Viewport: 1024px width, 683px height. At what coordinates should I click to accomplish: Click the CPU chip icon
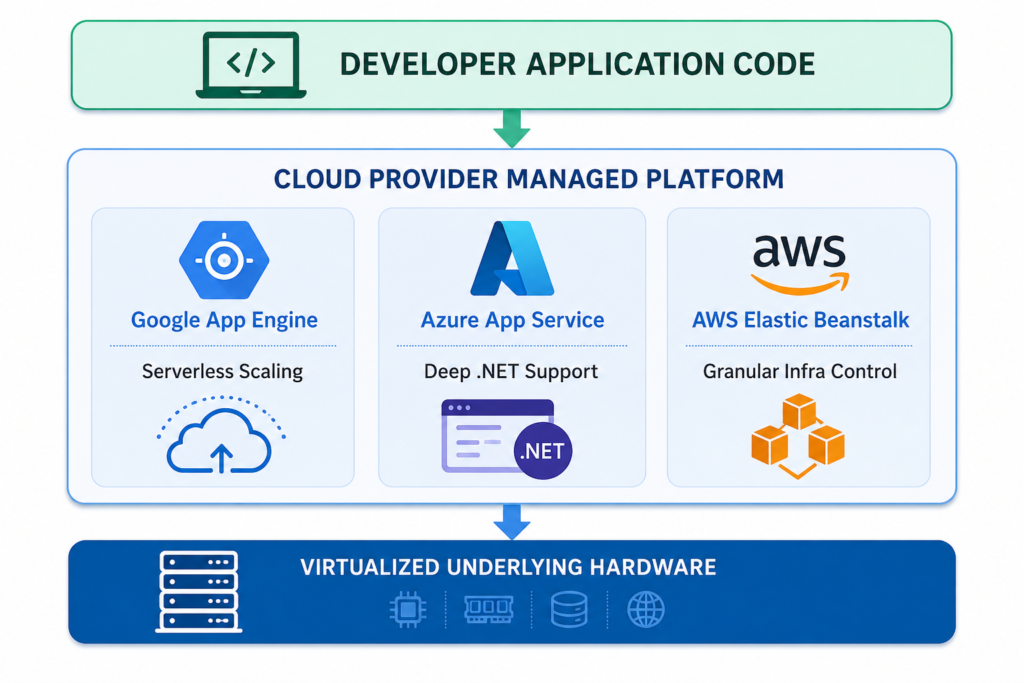(408, 610)
